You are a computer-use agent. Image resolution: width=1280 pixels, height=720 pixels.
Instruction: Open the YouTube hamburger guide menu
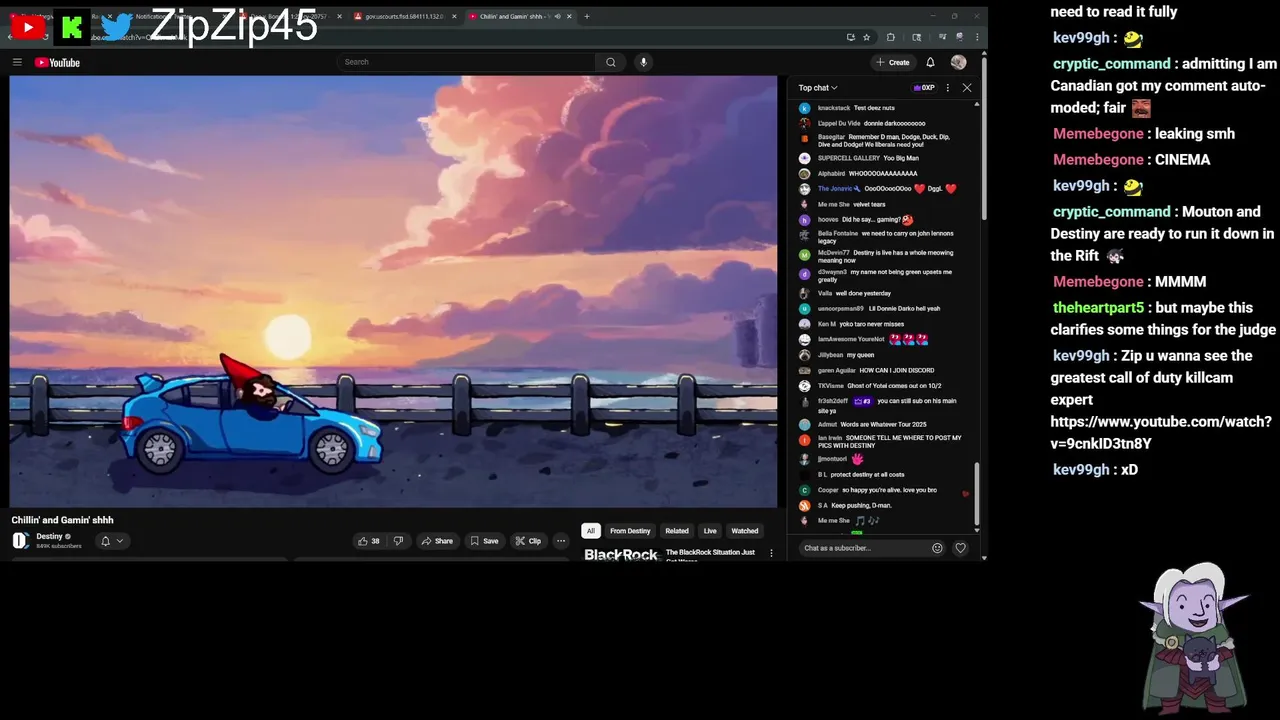[x=17, y=62]
